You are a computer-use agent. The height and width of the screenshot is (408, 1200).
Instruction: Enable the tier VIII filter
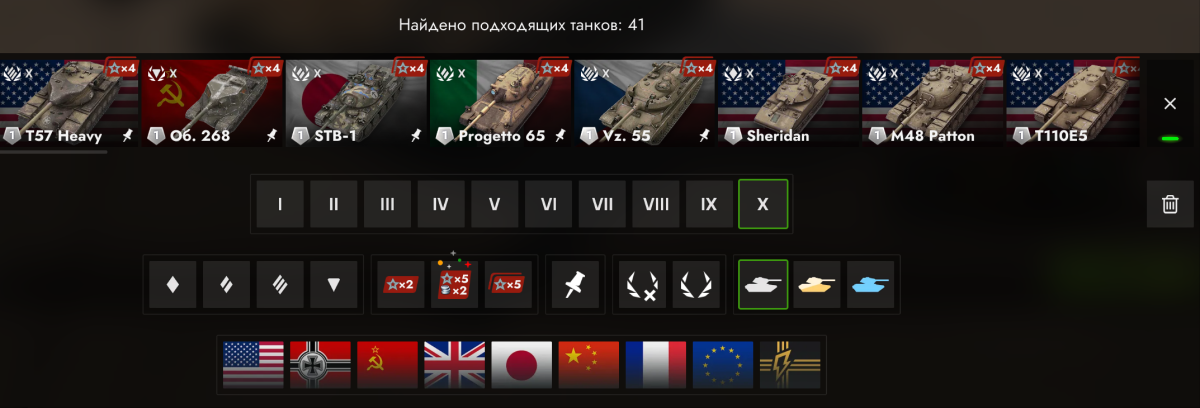pyautogui.click(x=656, y=204)
